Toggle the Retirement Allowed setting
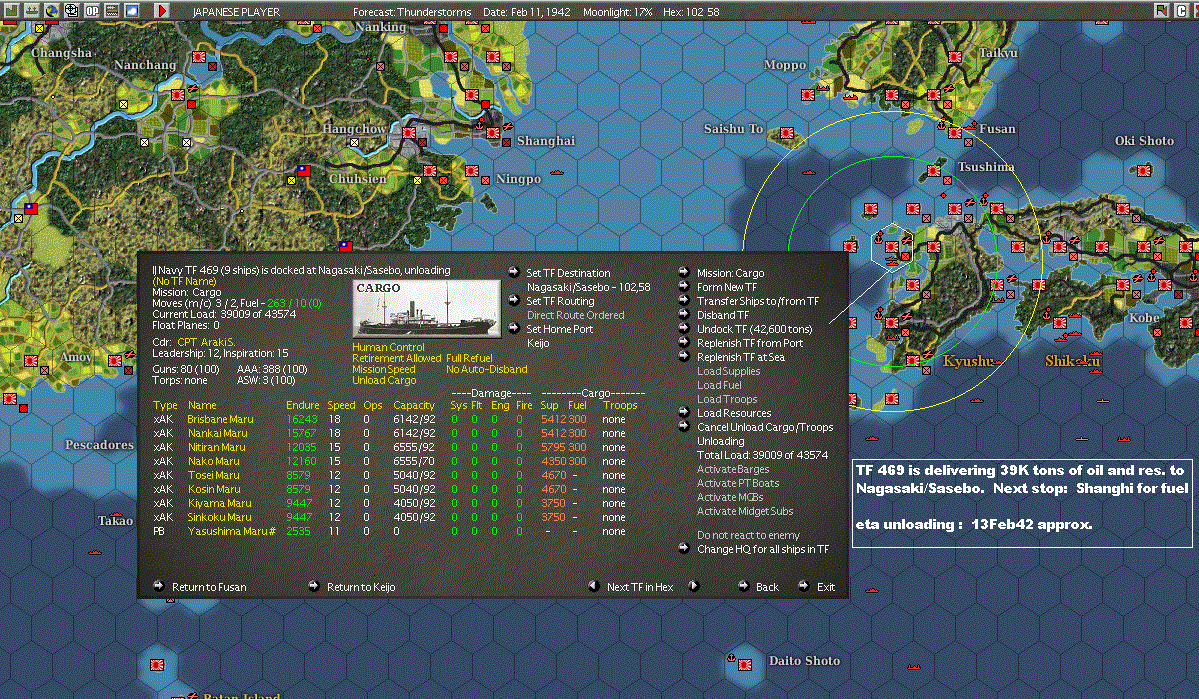Screen dimensions: 1199x699 pos(396,358)
